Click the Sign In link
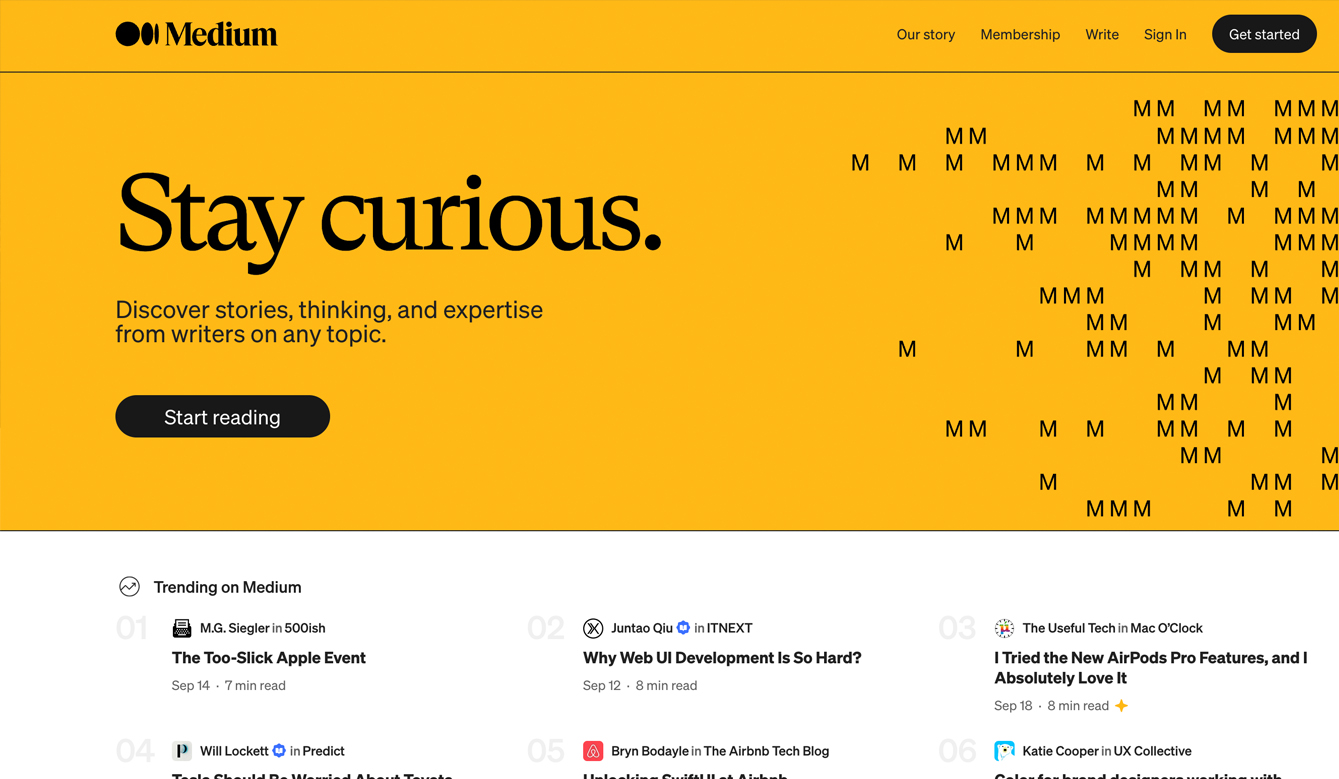 (1165, 34)
